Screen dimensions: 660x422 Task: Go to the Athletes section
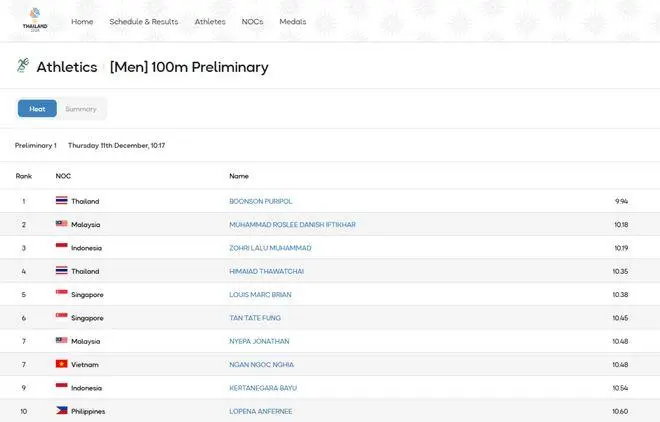210,21
